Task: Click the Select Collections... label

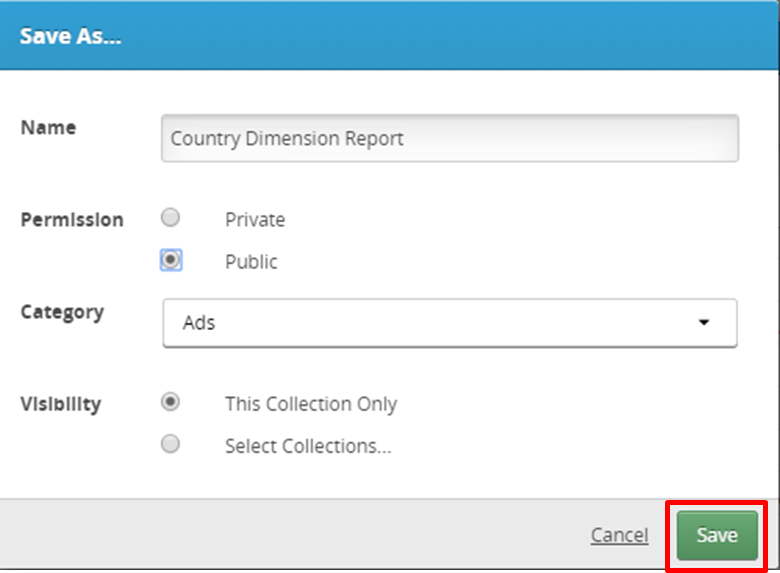Action: coord(308,446)
